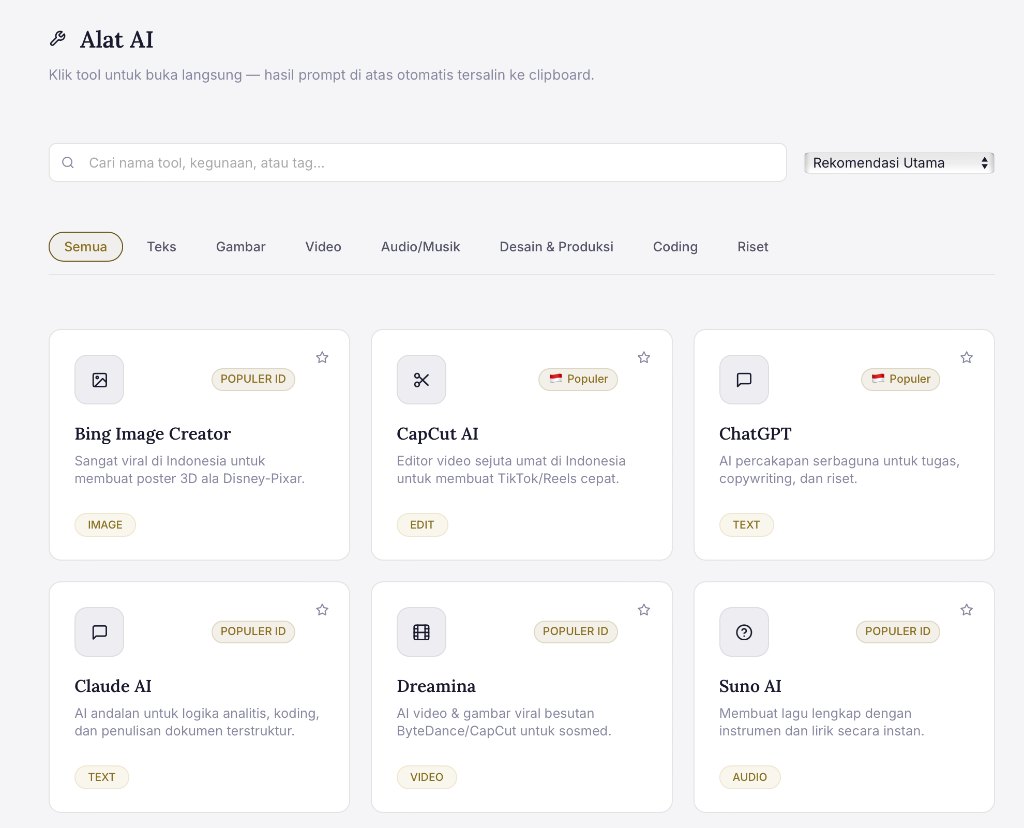Image resolution: width=1024 pixels, height=828 pixels.
Task: Open the ChatGPT tool title
Action: click(x=755, y=434)
